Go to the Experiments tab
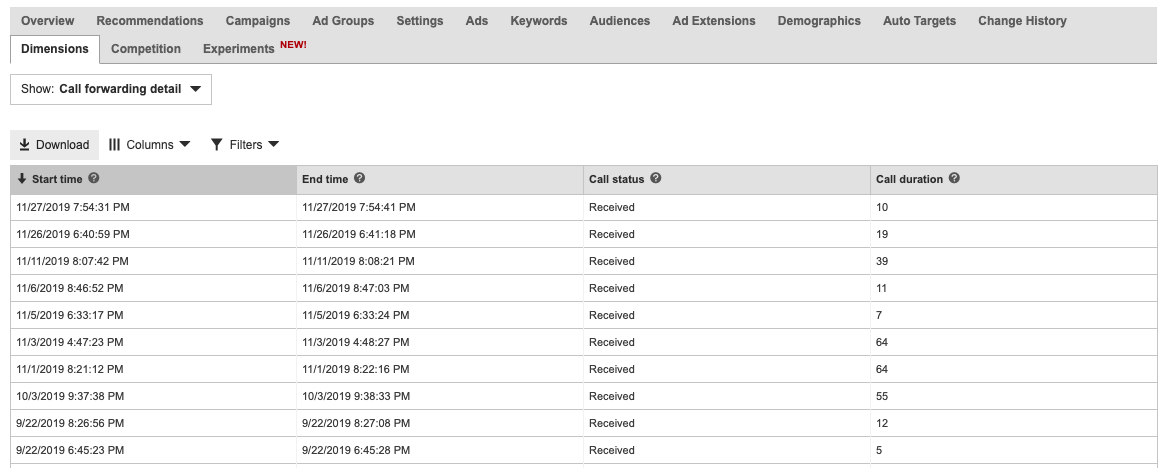The image size is (1161, 468). 238,49
